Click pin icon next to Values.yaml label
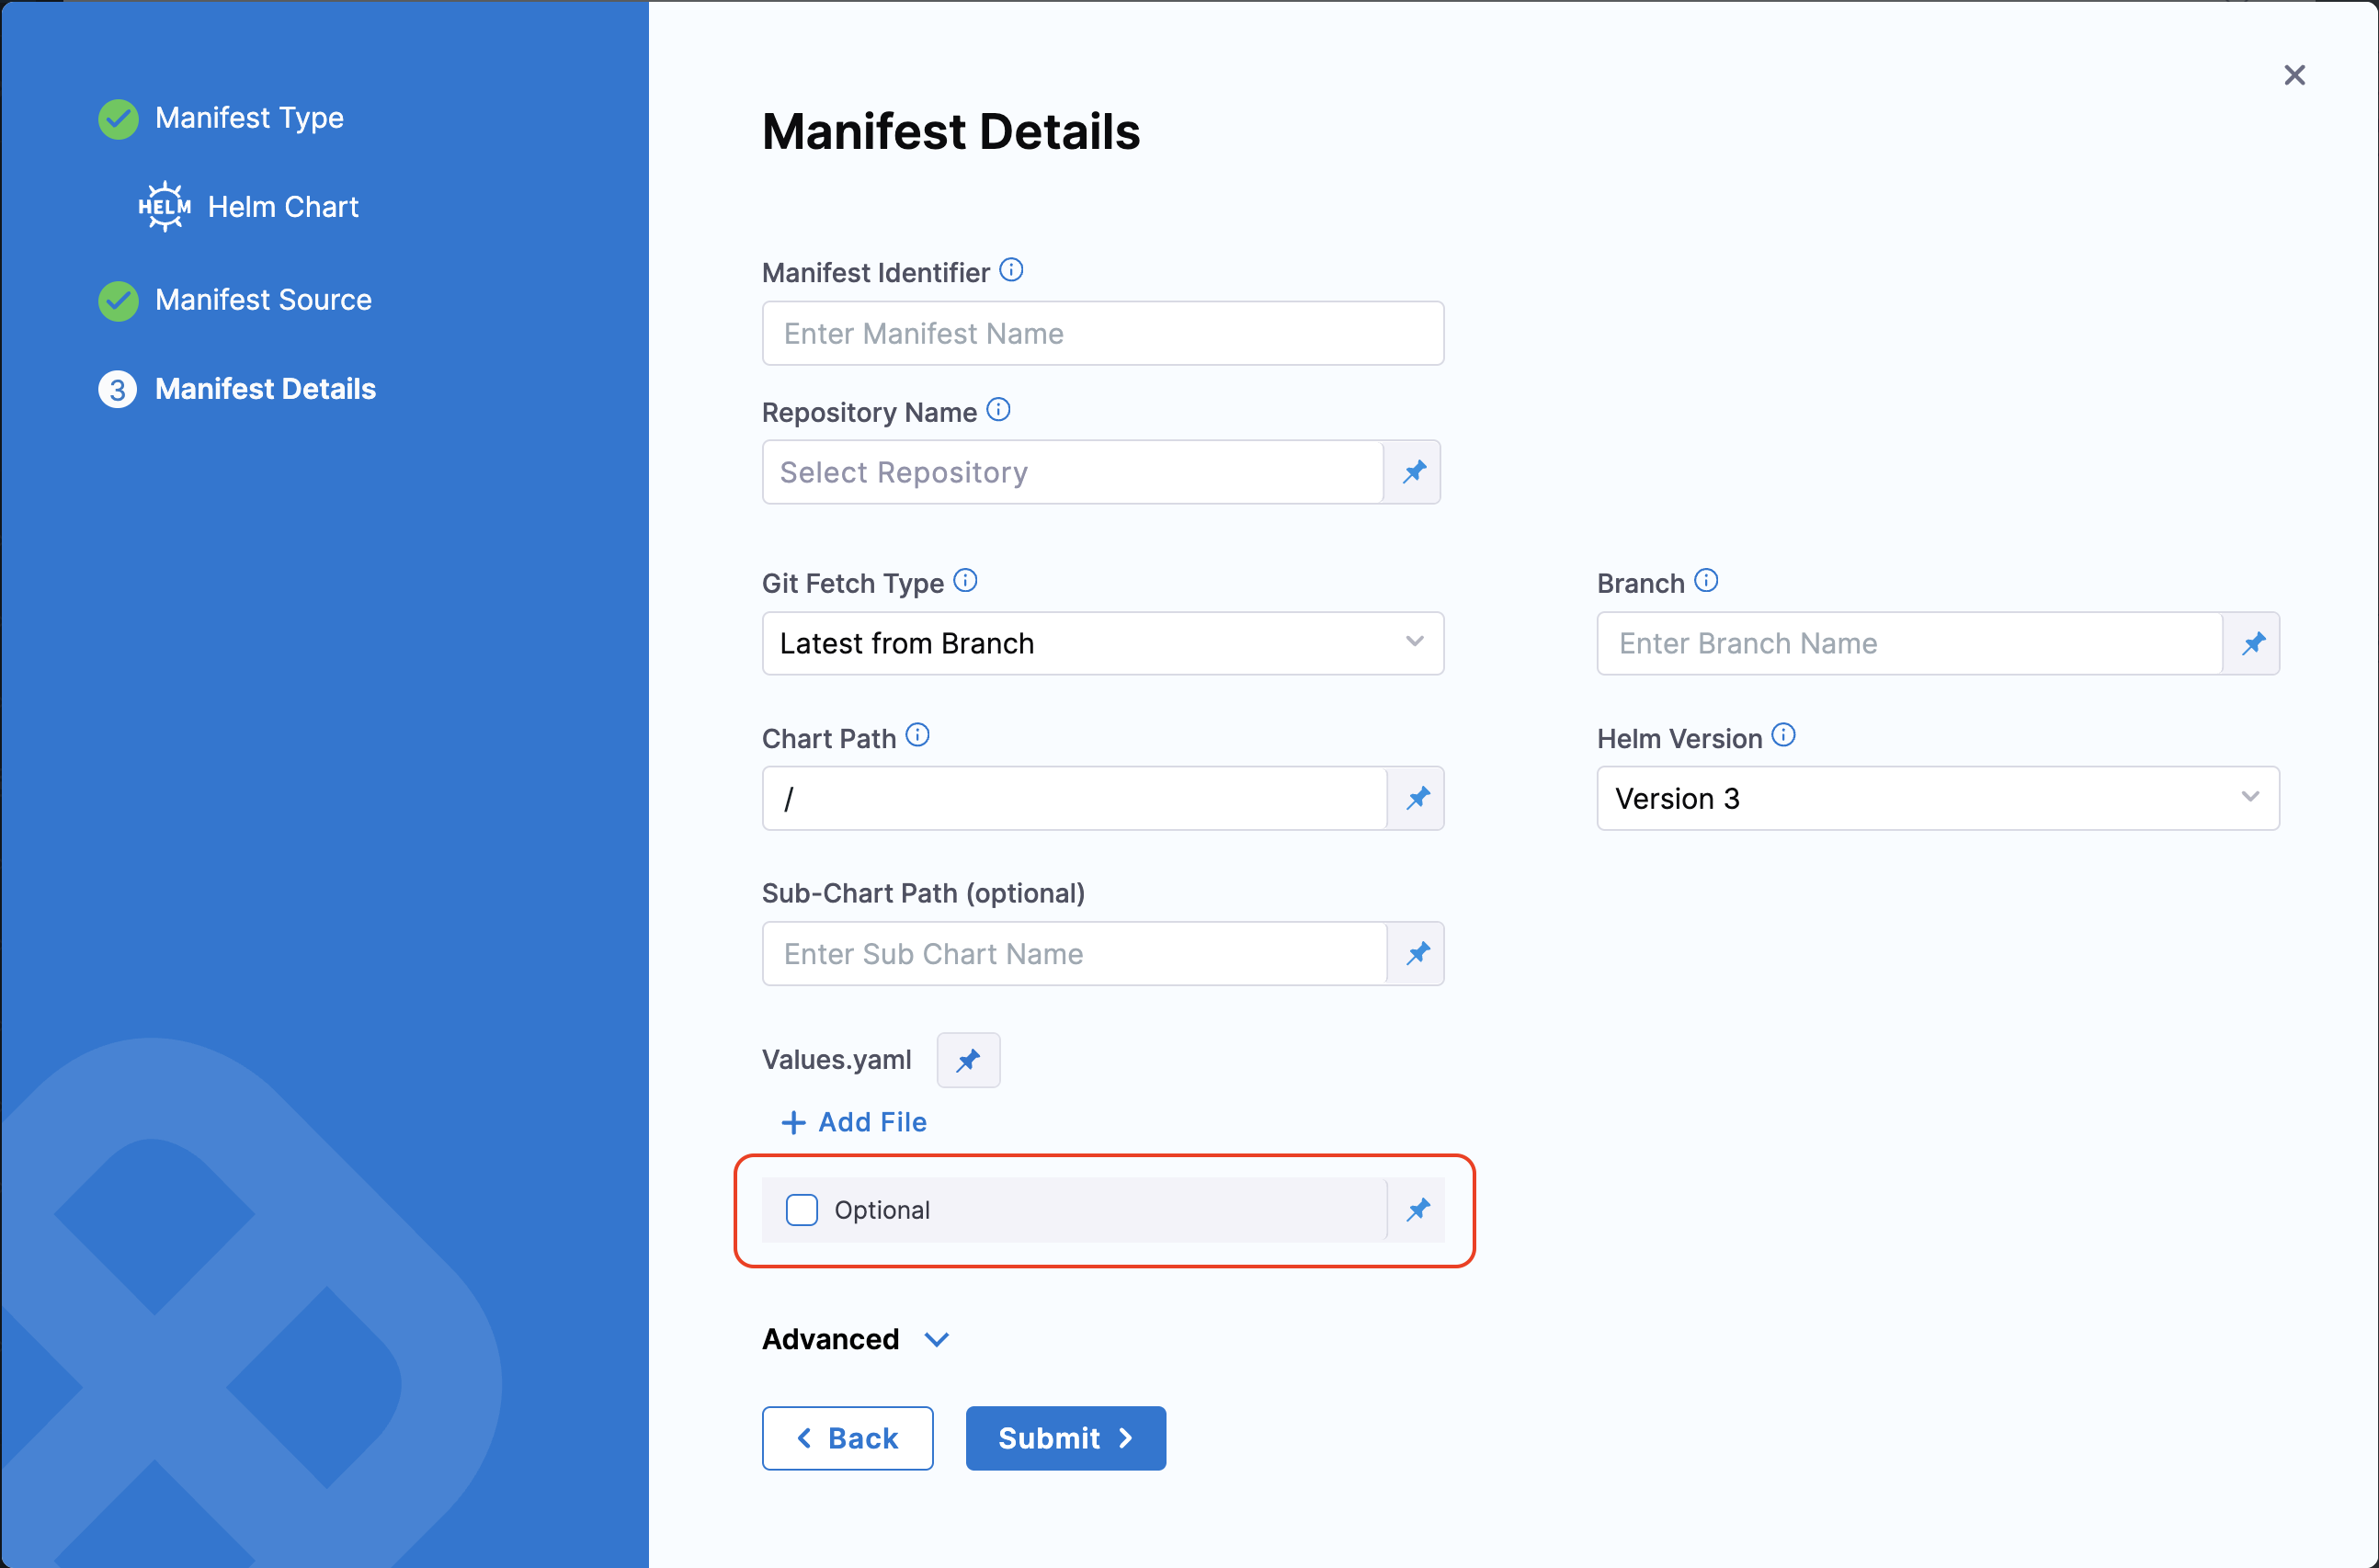Viewport: 2379px width, 1568px height. point(967,1060)
